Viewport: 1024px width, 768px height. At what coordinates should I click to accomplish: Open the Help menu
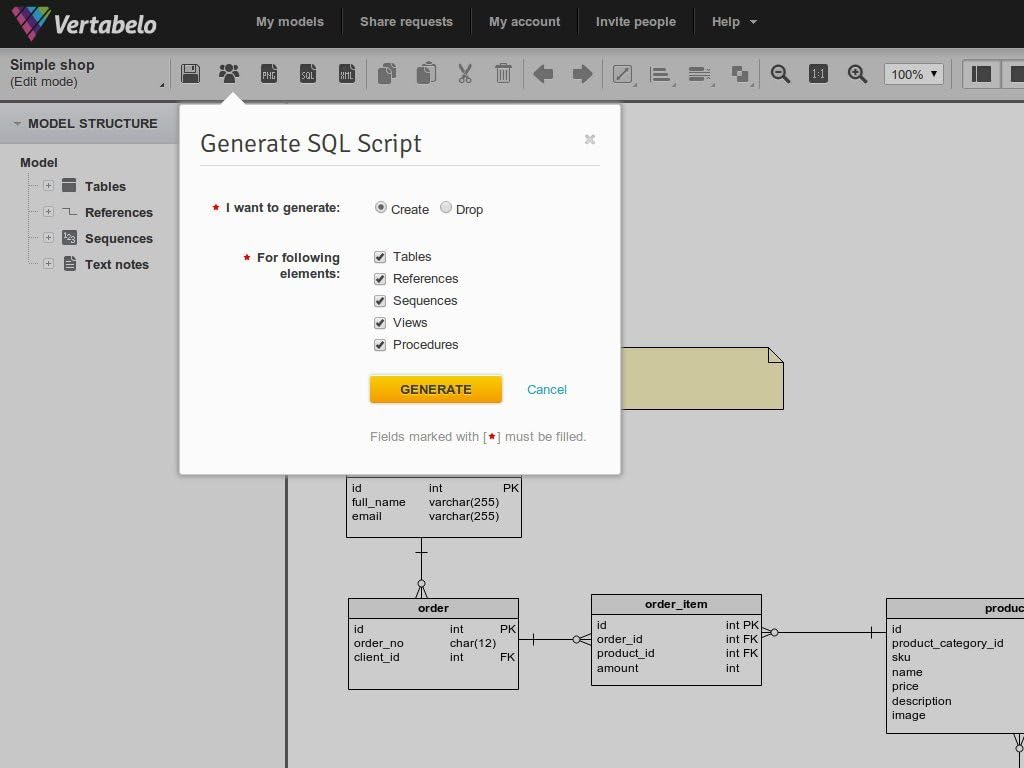[734, 22]
